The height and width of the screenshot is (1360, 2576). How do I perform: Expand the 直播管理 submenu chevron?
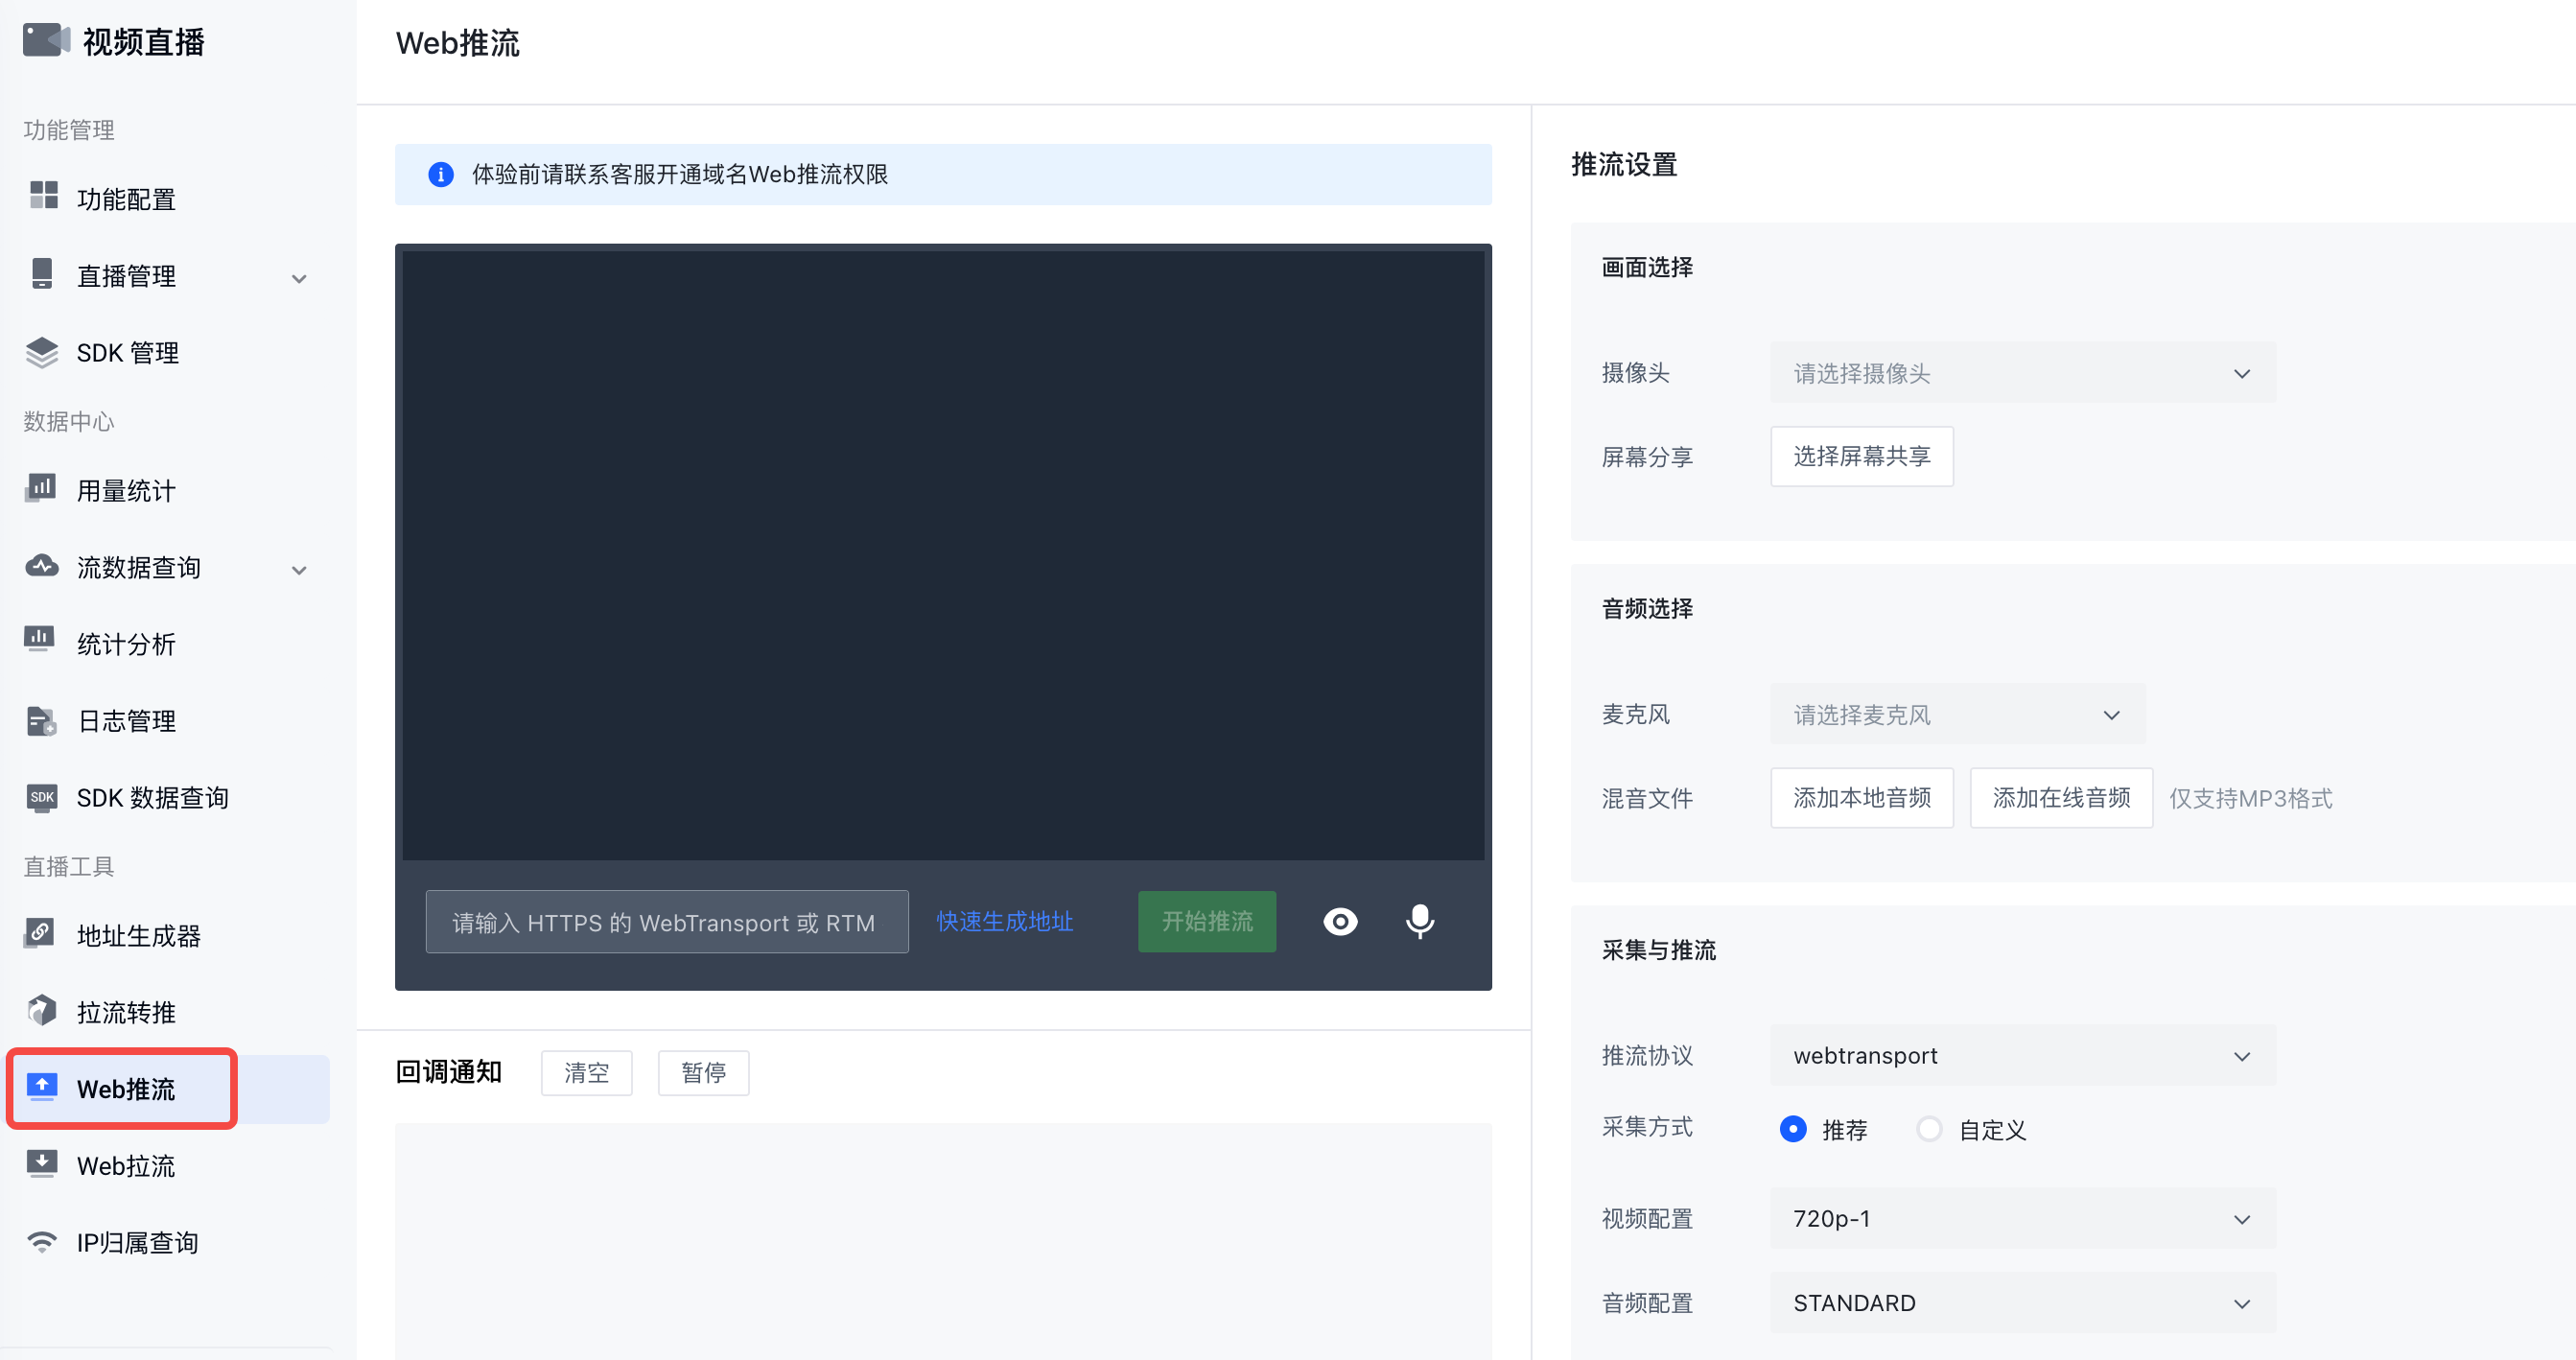(x=299, y=278)
